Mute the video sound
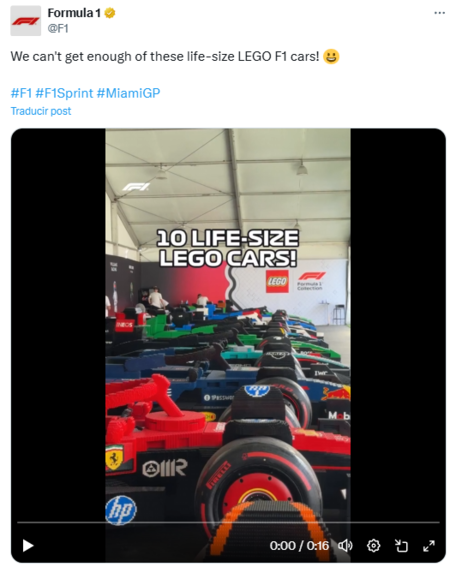Screen dimensions: 450x567 345,545
